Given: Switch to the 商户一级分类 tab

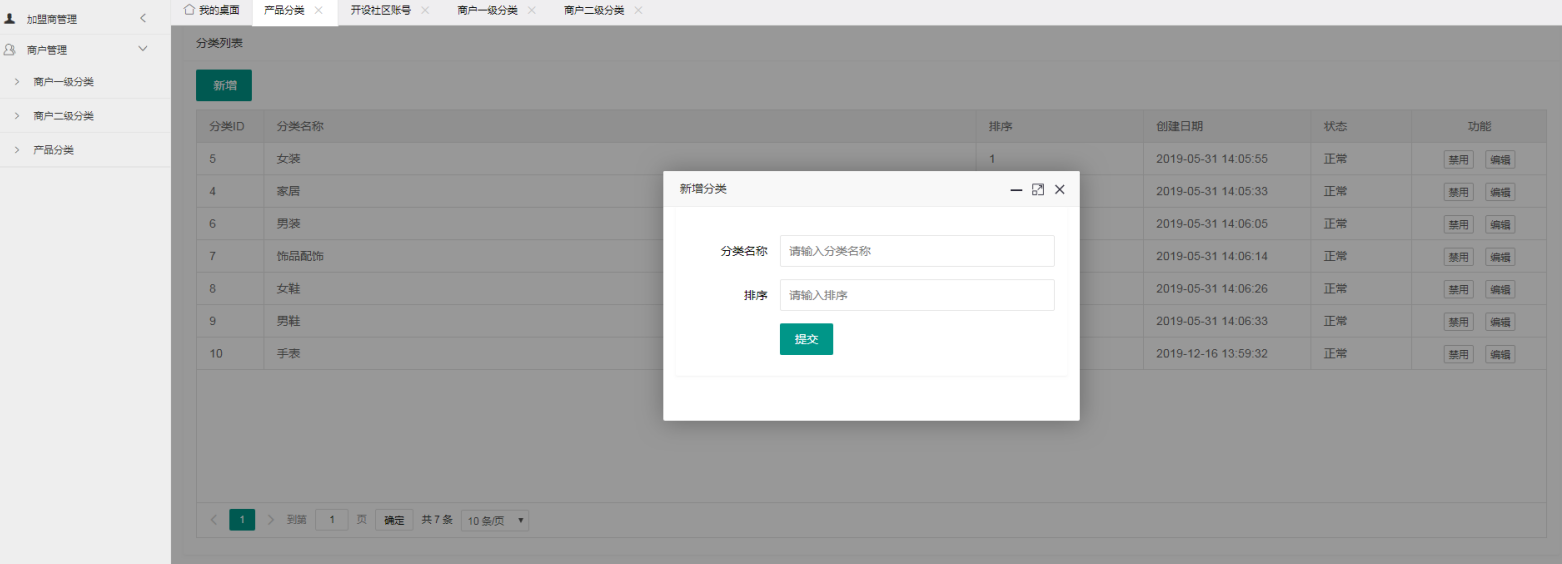Looking at the screenshot, I should (487, 10).
